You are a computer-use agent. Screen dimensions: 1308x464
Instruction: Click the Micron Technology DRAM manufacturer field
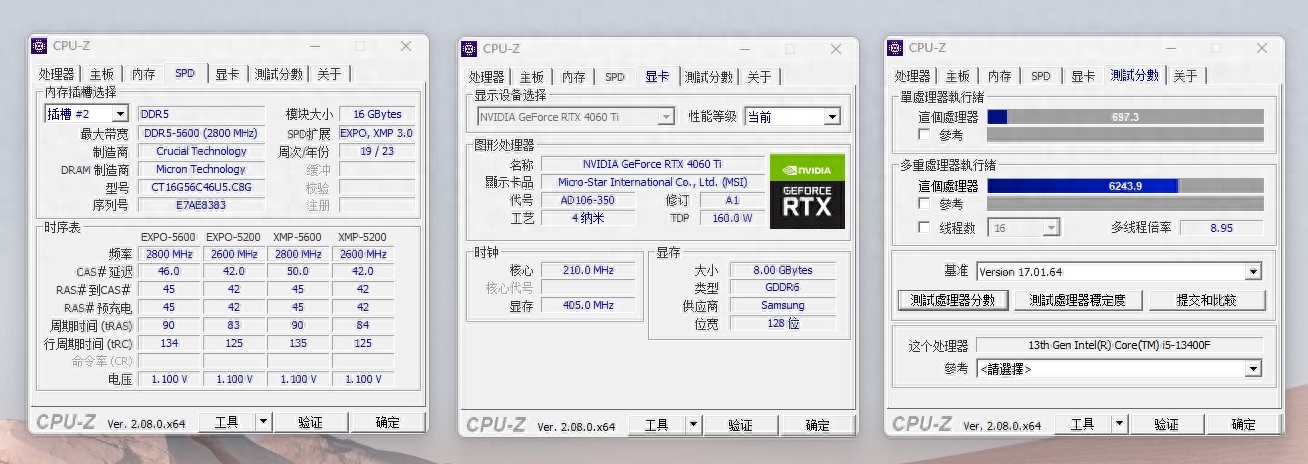pos(201,169)
